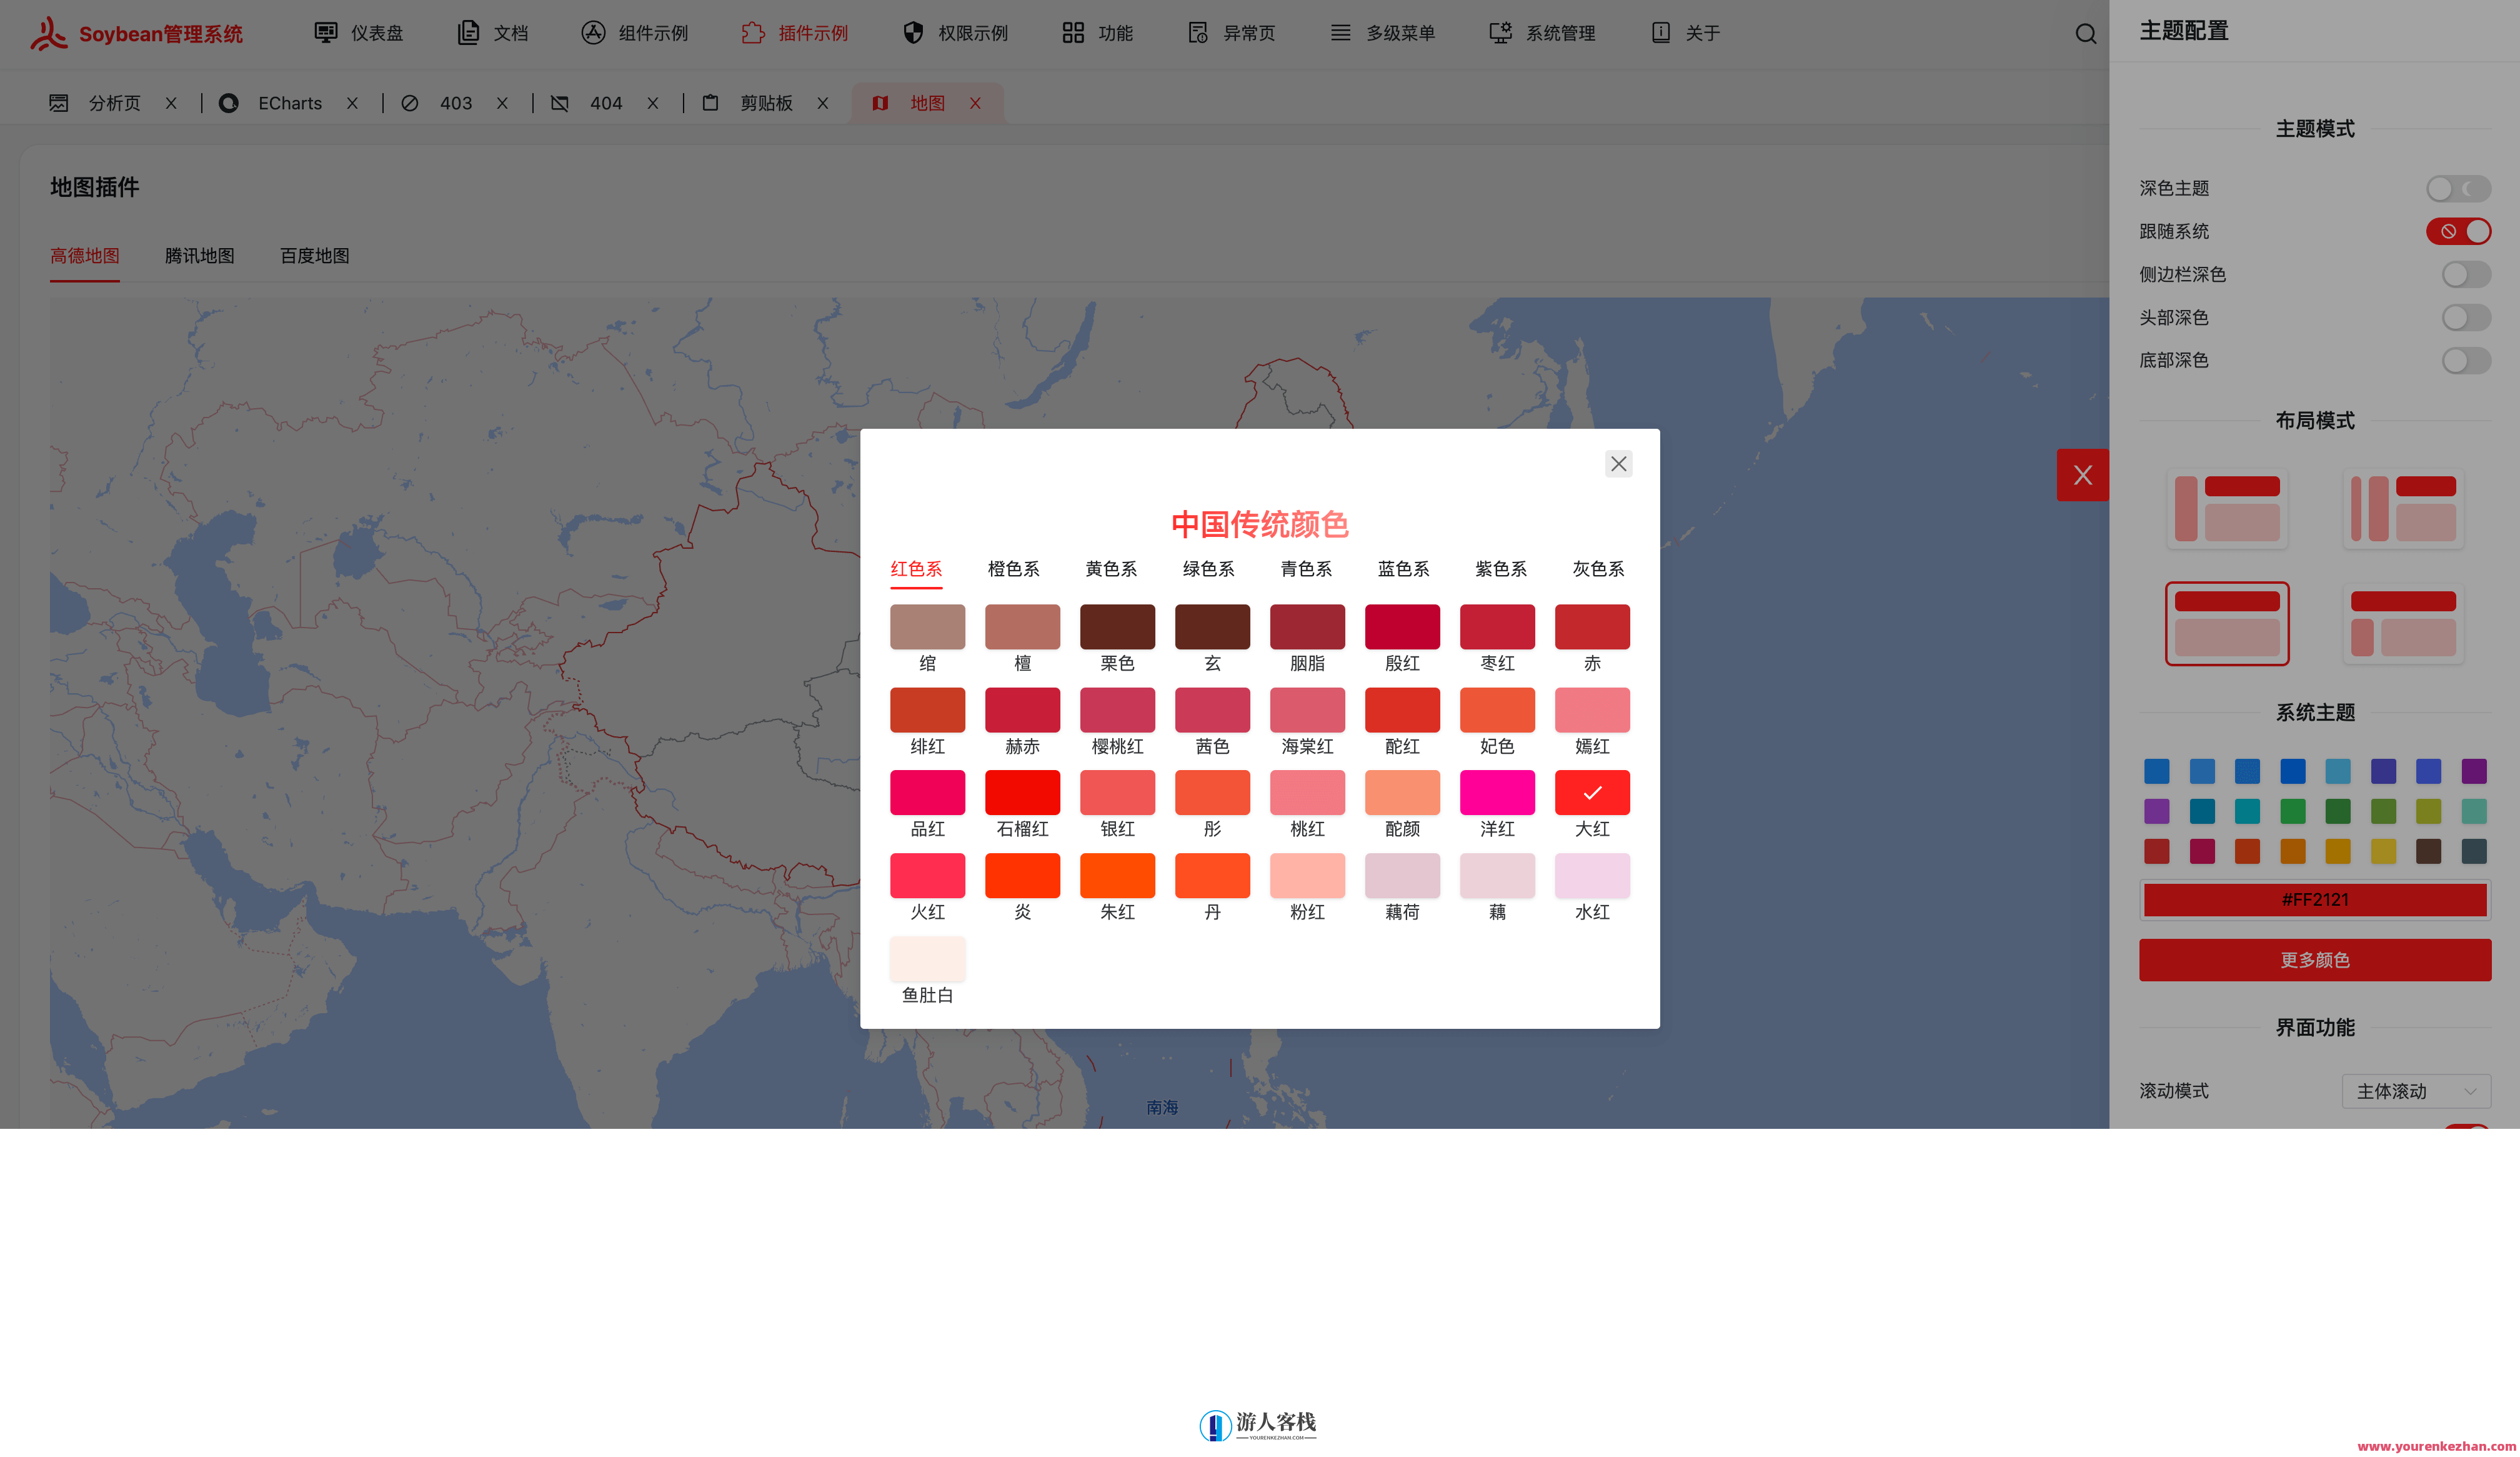Switch to the 腾讯地图 tab
Screen dimensions: 2520x1457
[199, 256]
